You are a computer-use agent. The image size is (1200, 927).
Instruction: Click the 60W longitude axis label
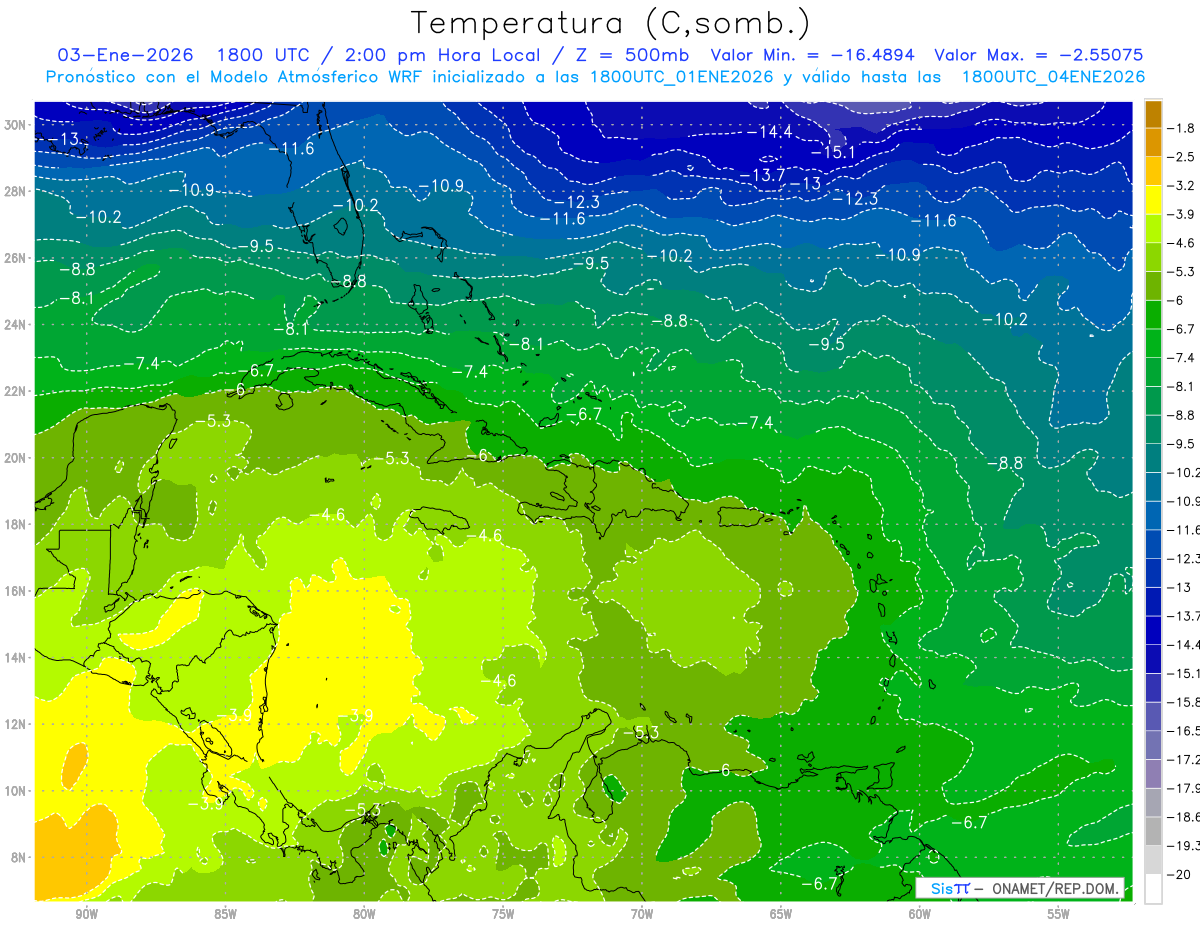(x=920, y=914)
